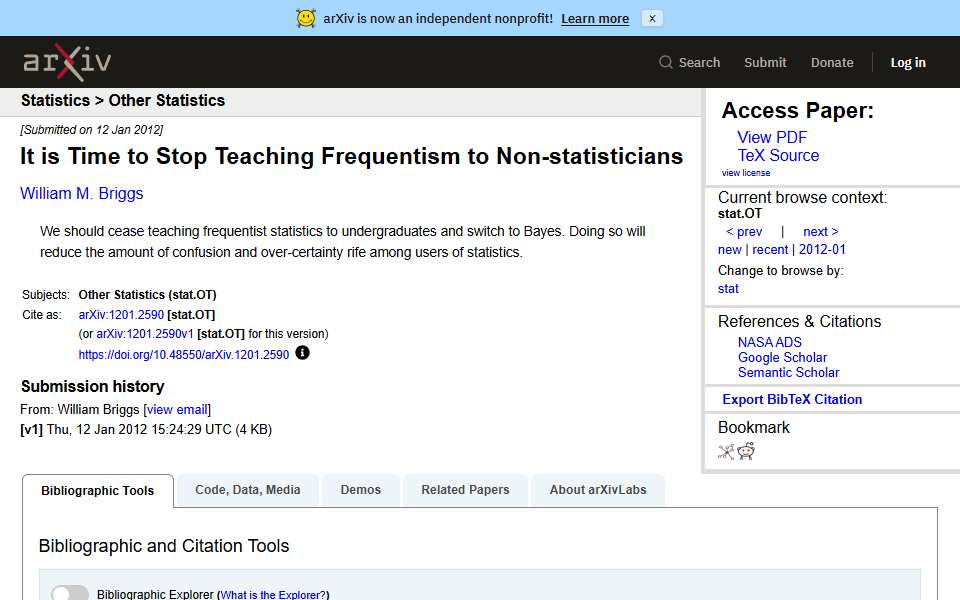Switch to Code, Data, Media tab
The height and width of the screenshot is (600, 960).
(247, 490)
